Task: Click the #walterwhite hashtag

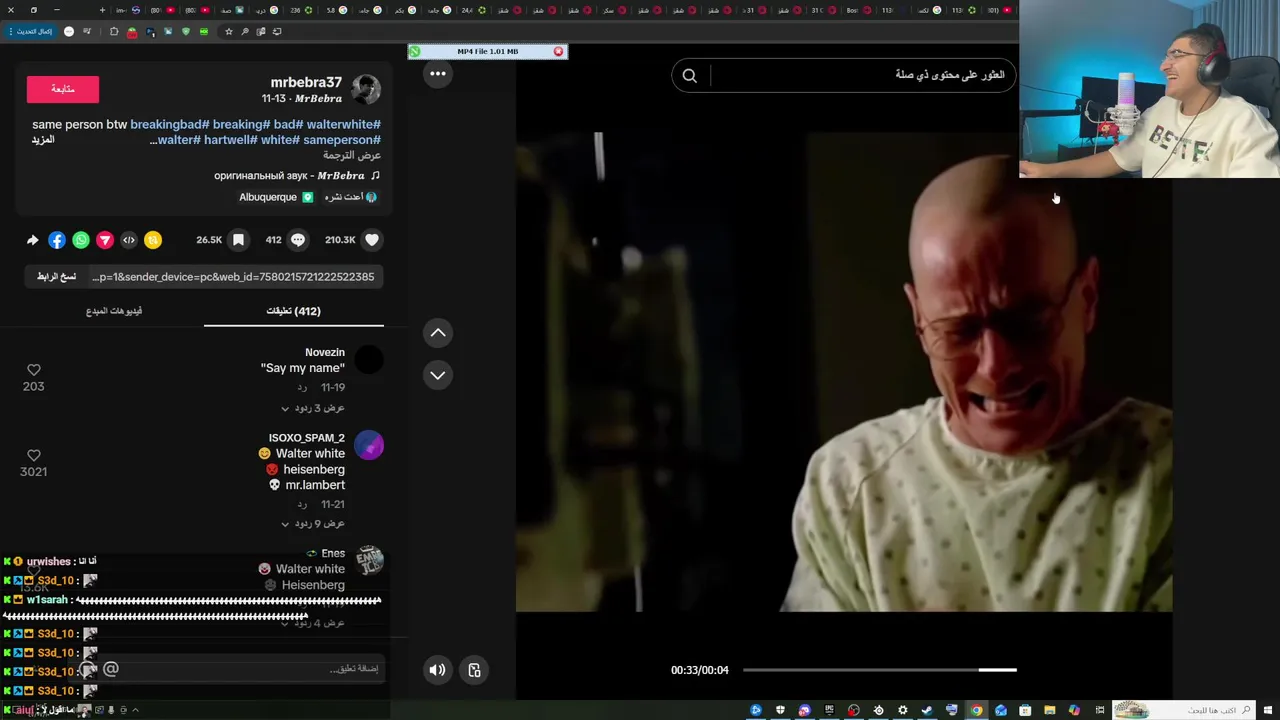Action: [344, 124]
